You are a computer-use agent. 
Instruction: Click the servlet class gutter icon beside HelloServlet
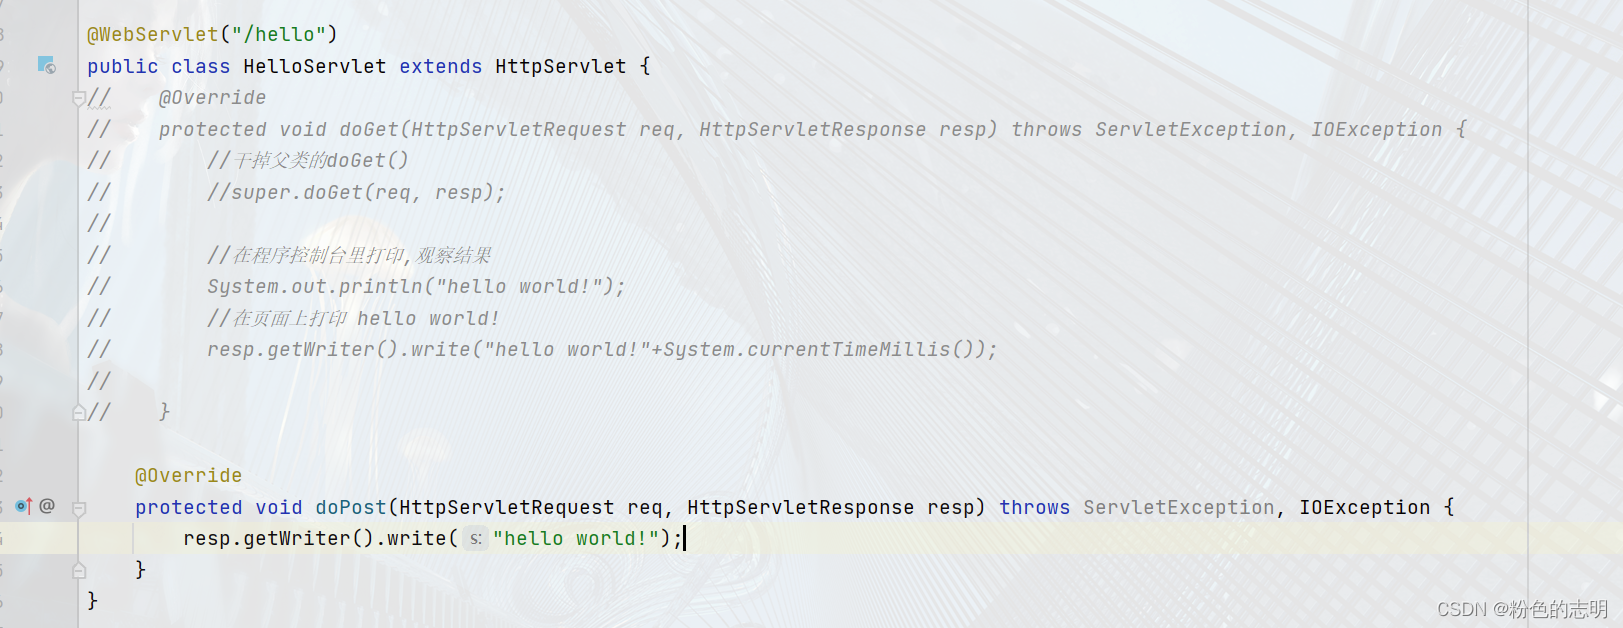click(46, 65)
